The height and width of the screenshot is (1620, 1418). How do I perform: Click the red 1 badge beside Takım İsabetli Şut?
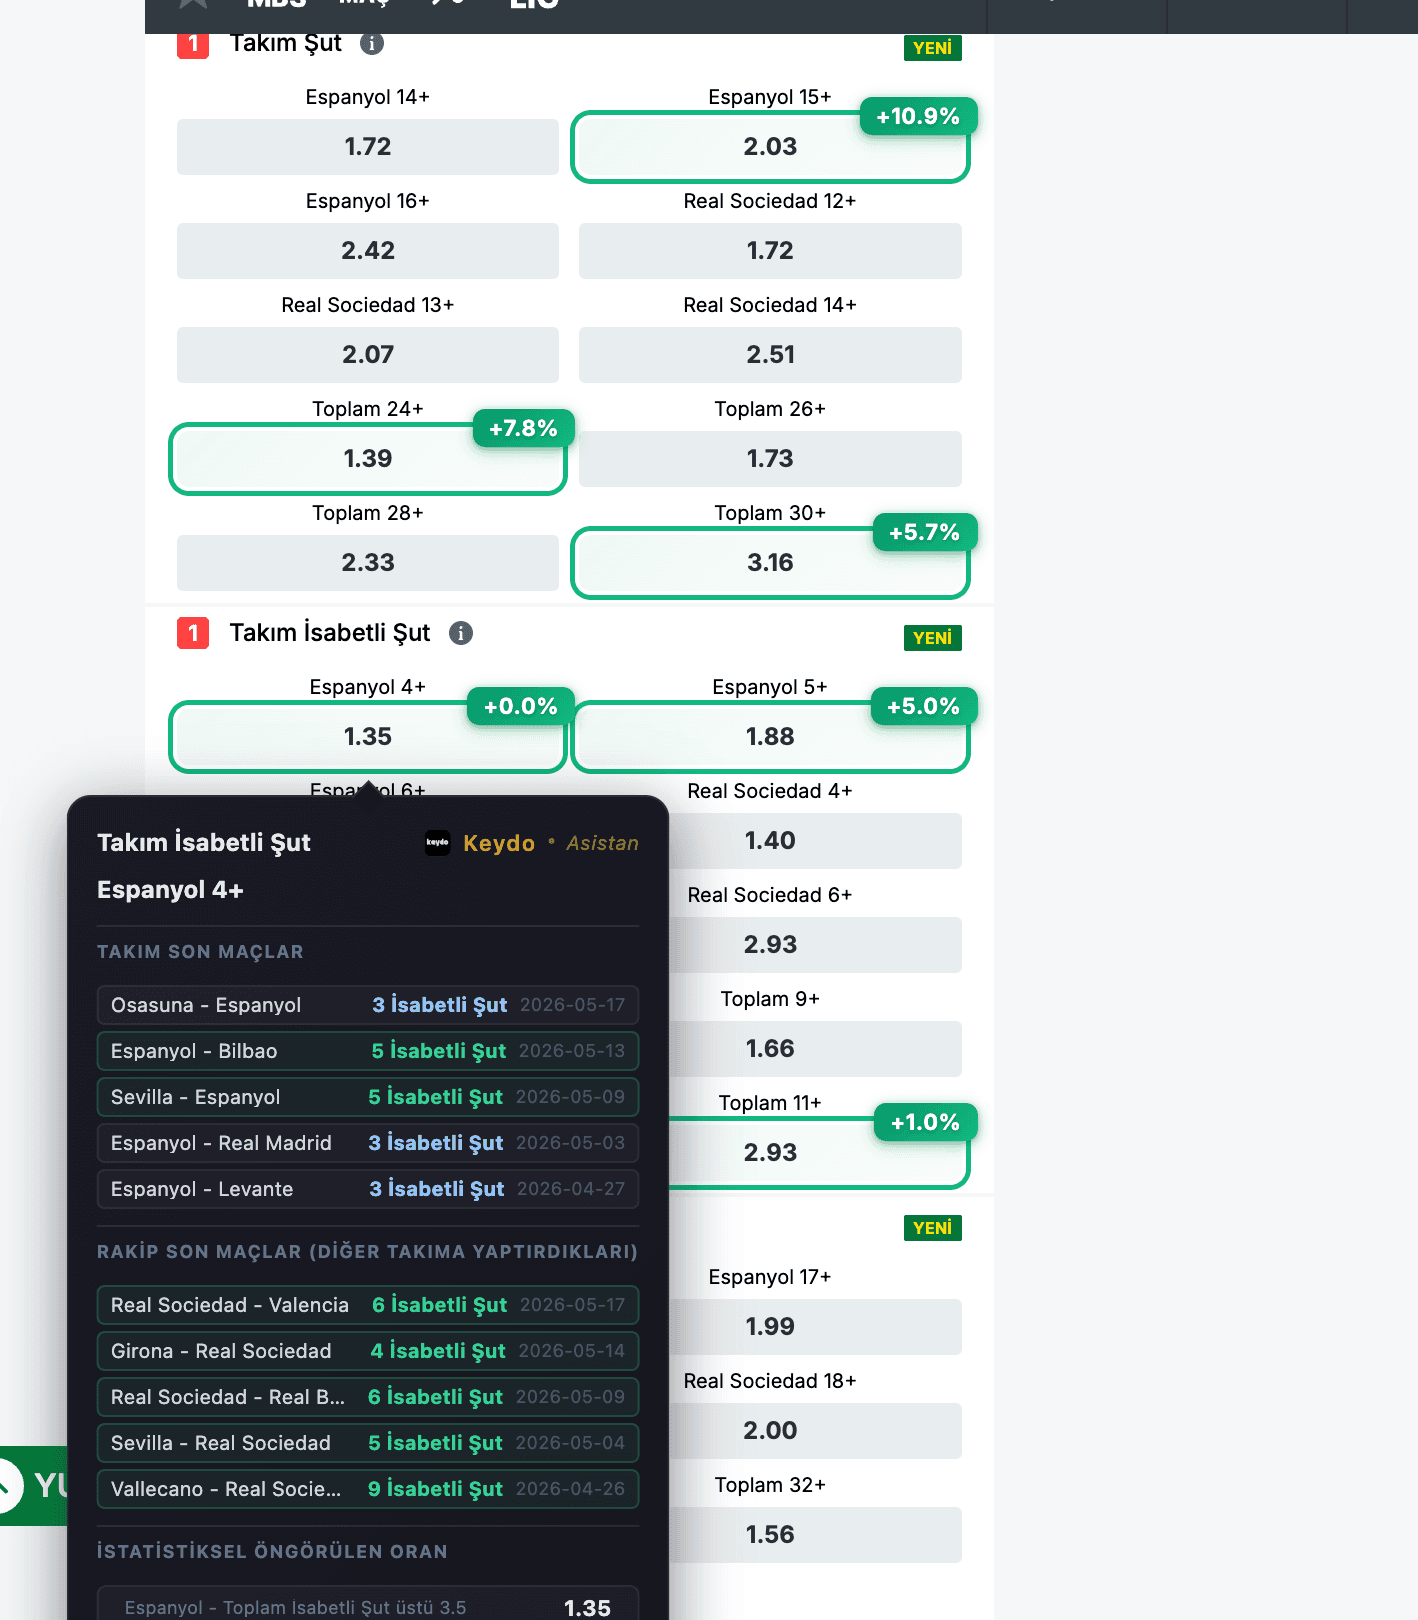coord(193,633)
